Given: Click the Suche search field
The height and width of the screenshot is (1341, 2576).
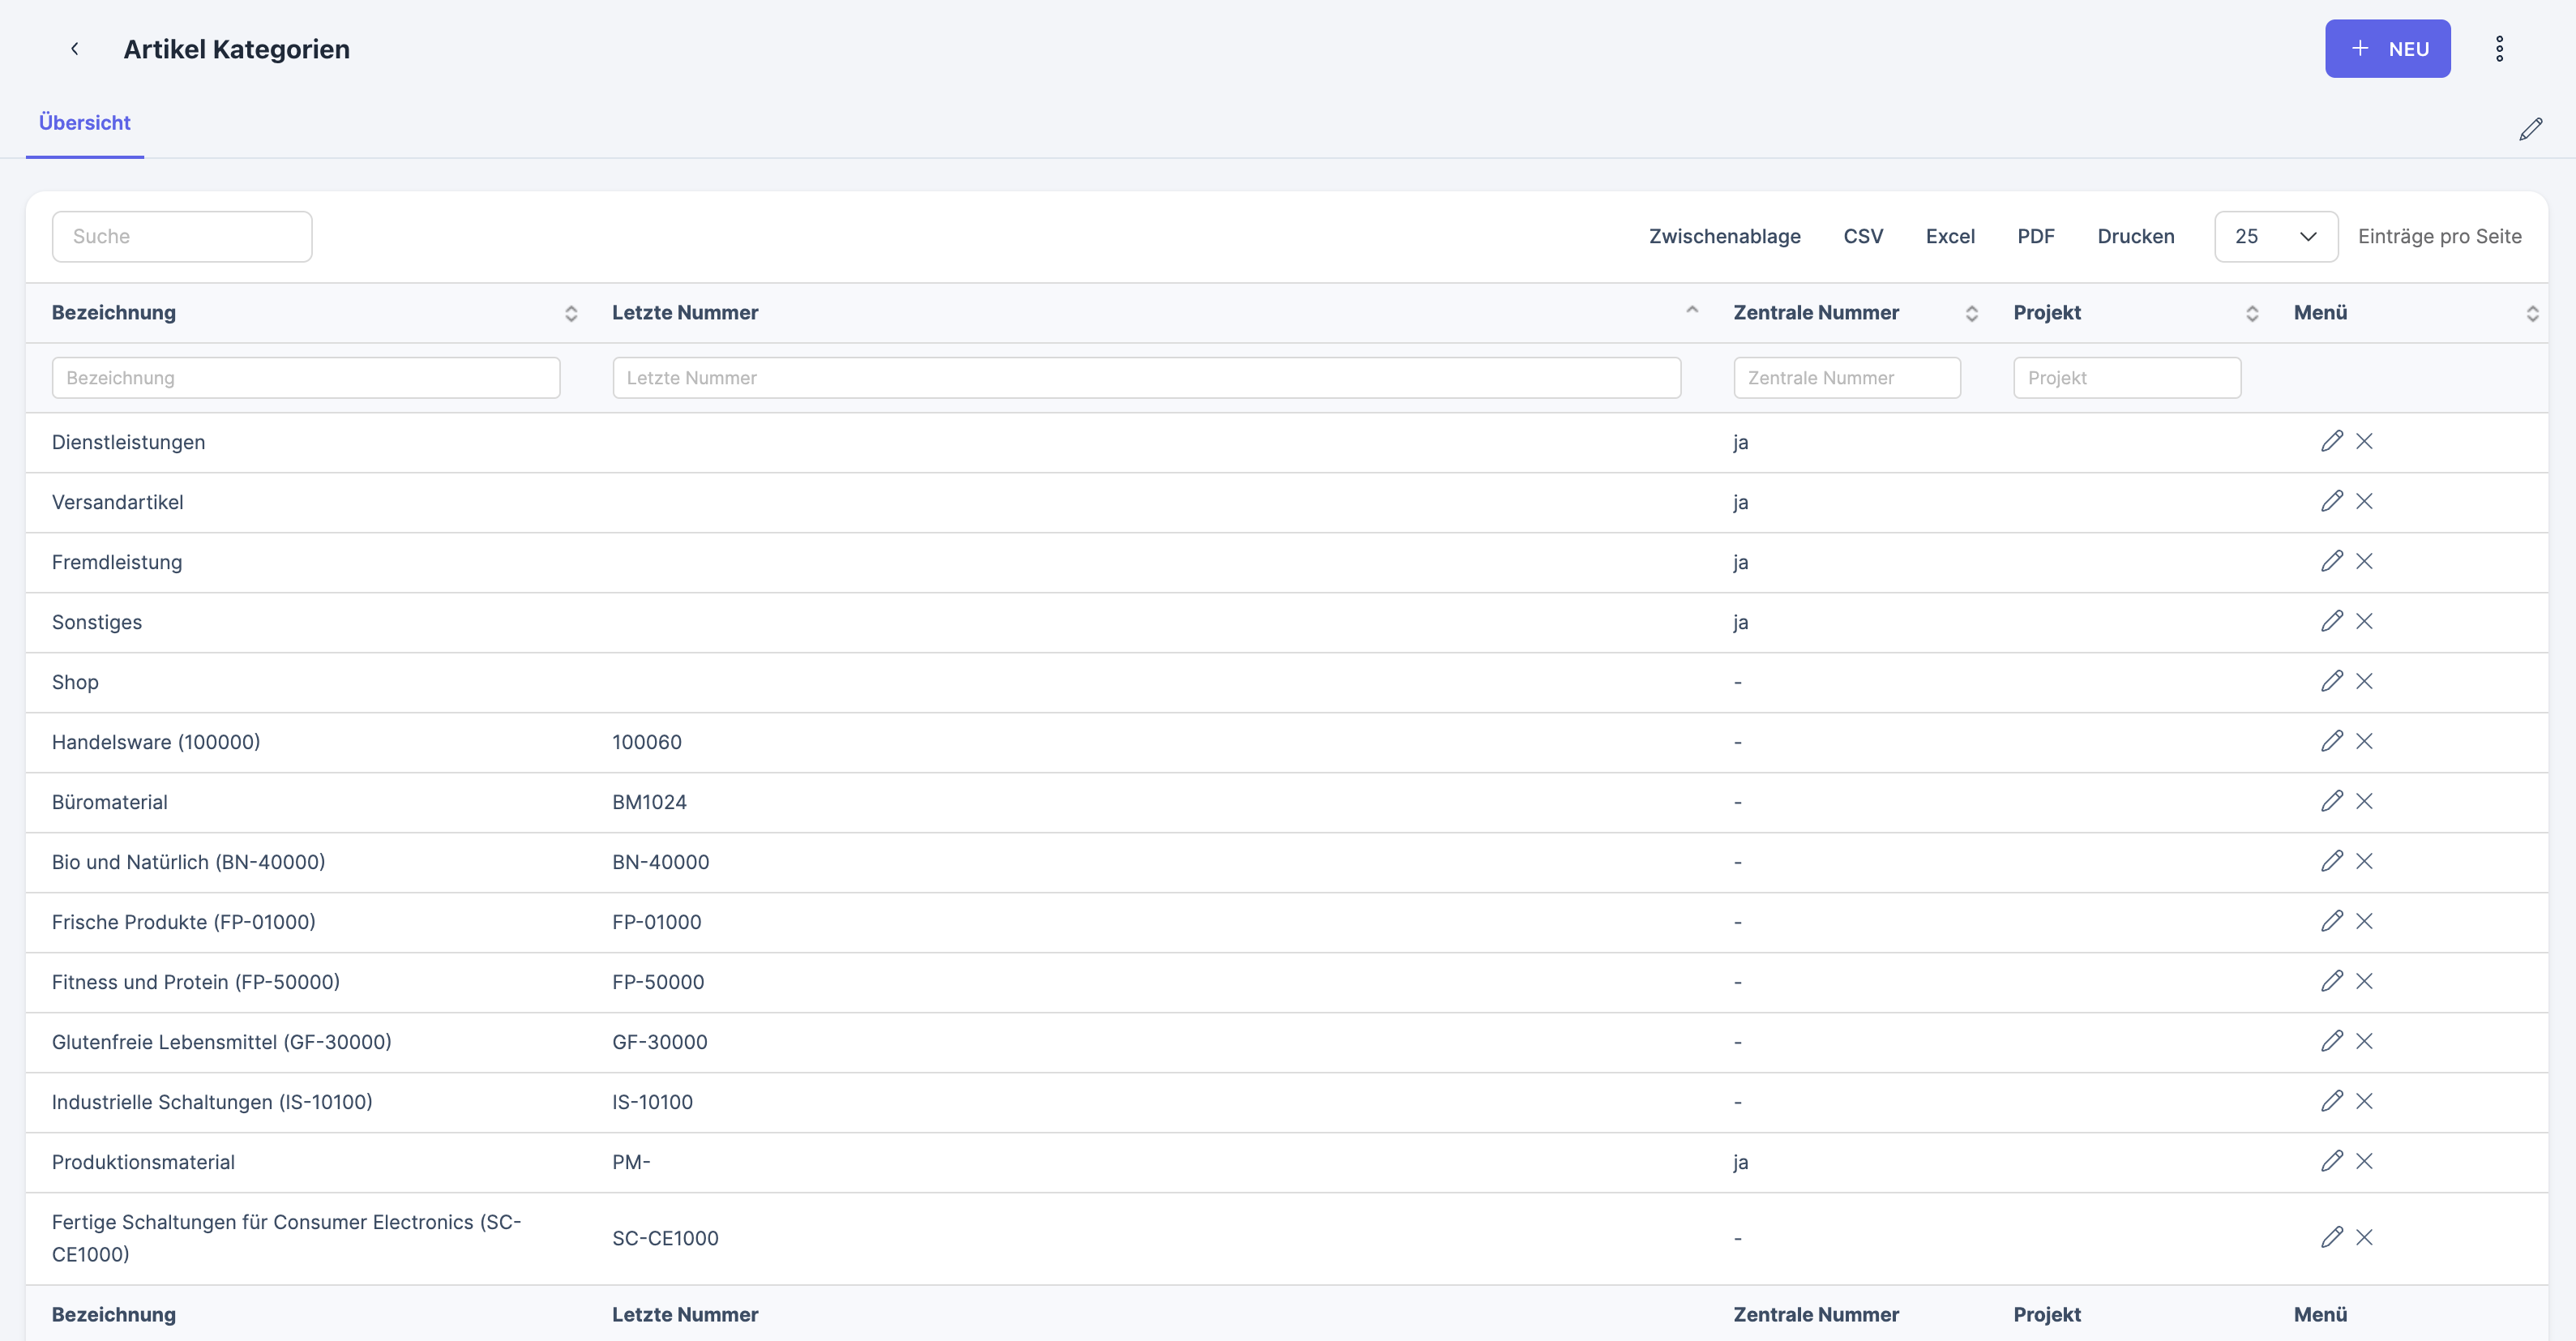Looking at the screenshot, I should [x=182, y=237].
